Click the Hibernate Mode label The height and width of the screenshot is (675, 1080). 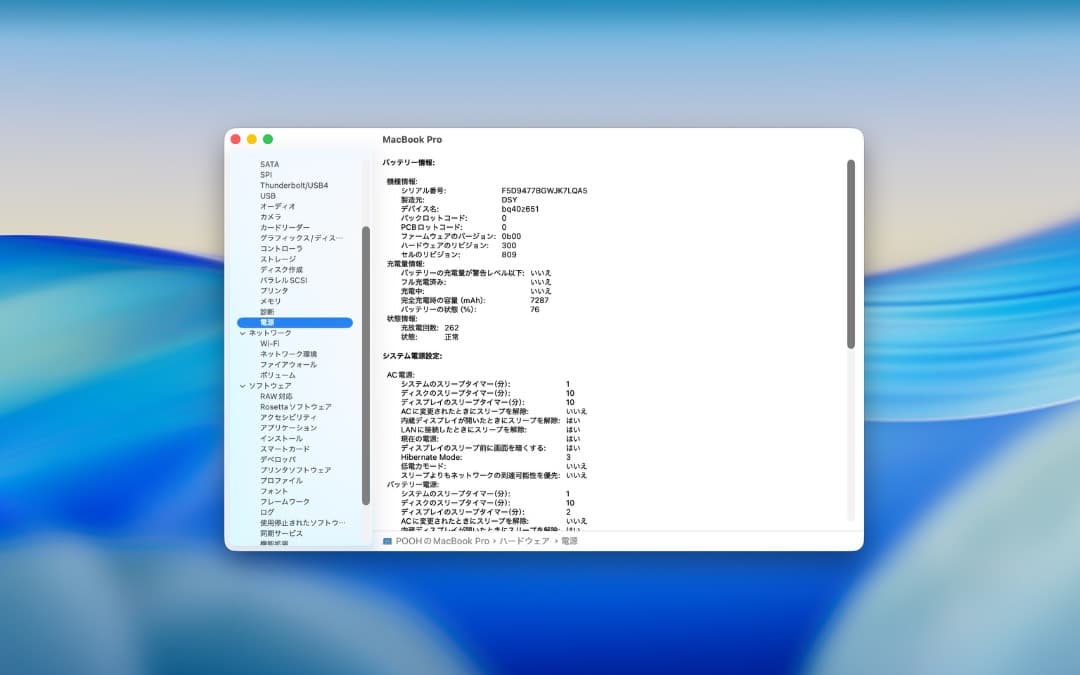[x=431, y=457]
